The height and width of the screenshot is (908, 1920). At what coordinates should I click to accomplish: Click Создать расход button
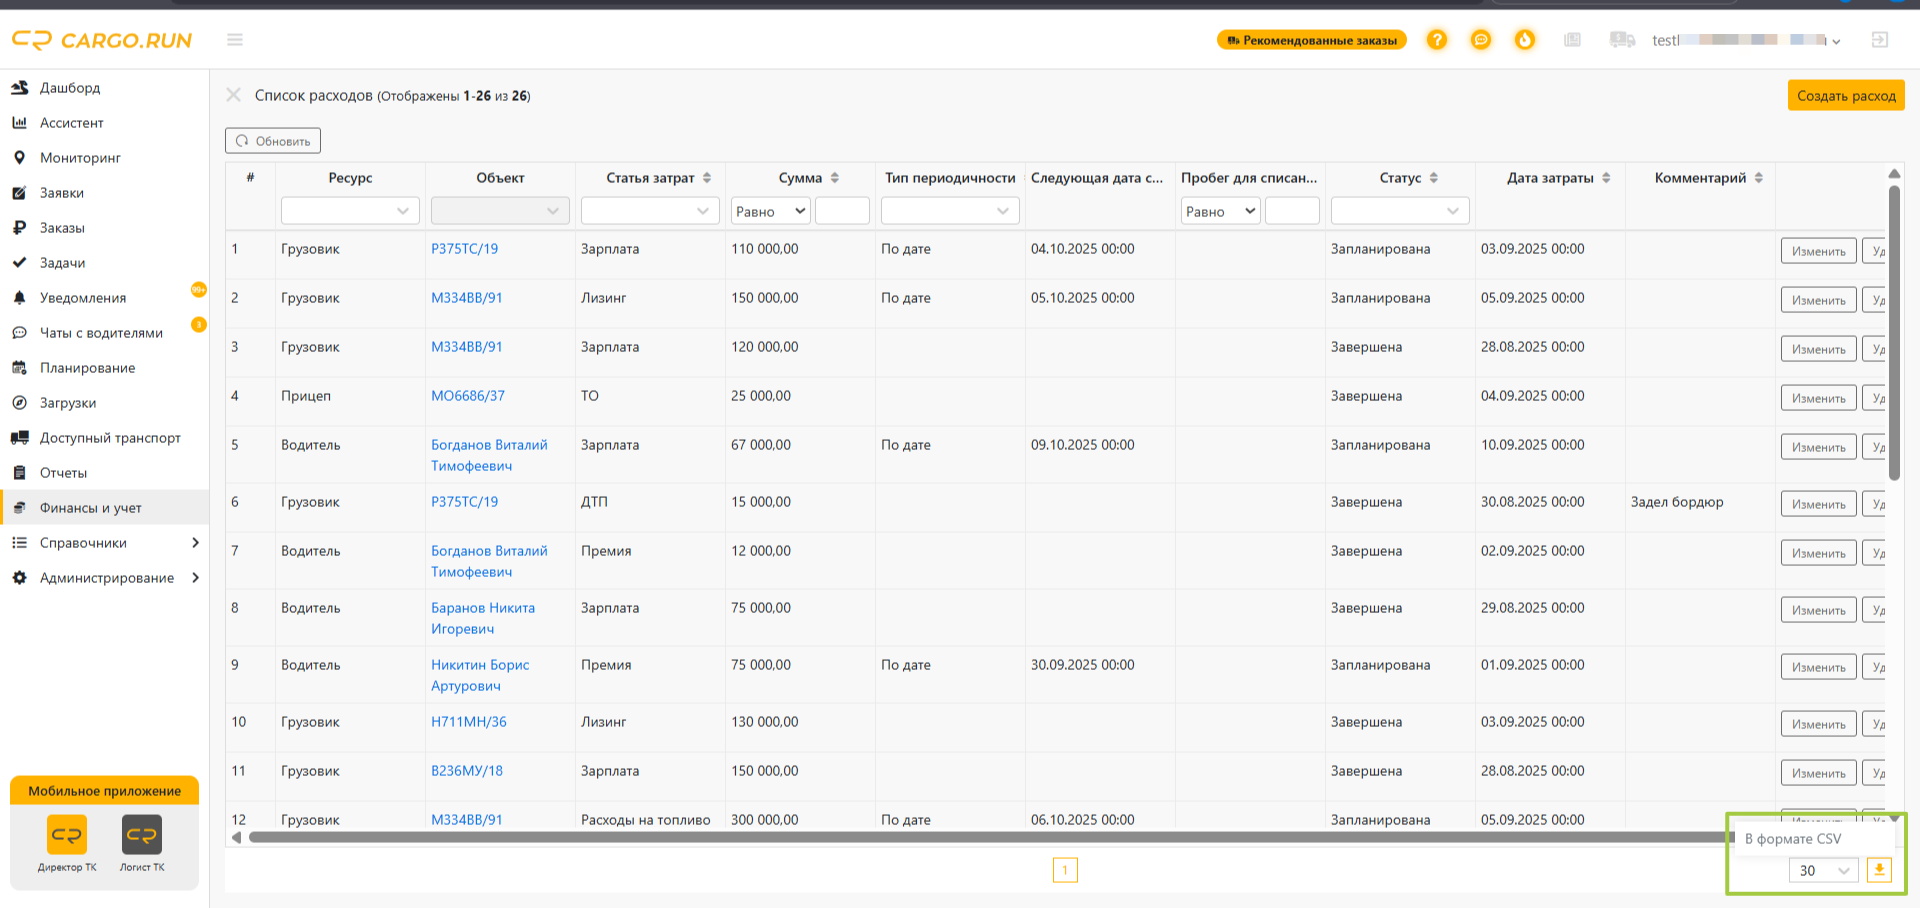tap(1846, 95)
